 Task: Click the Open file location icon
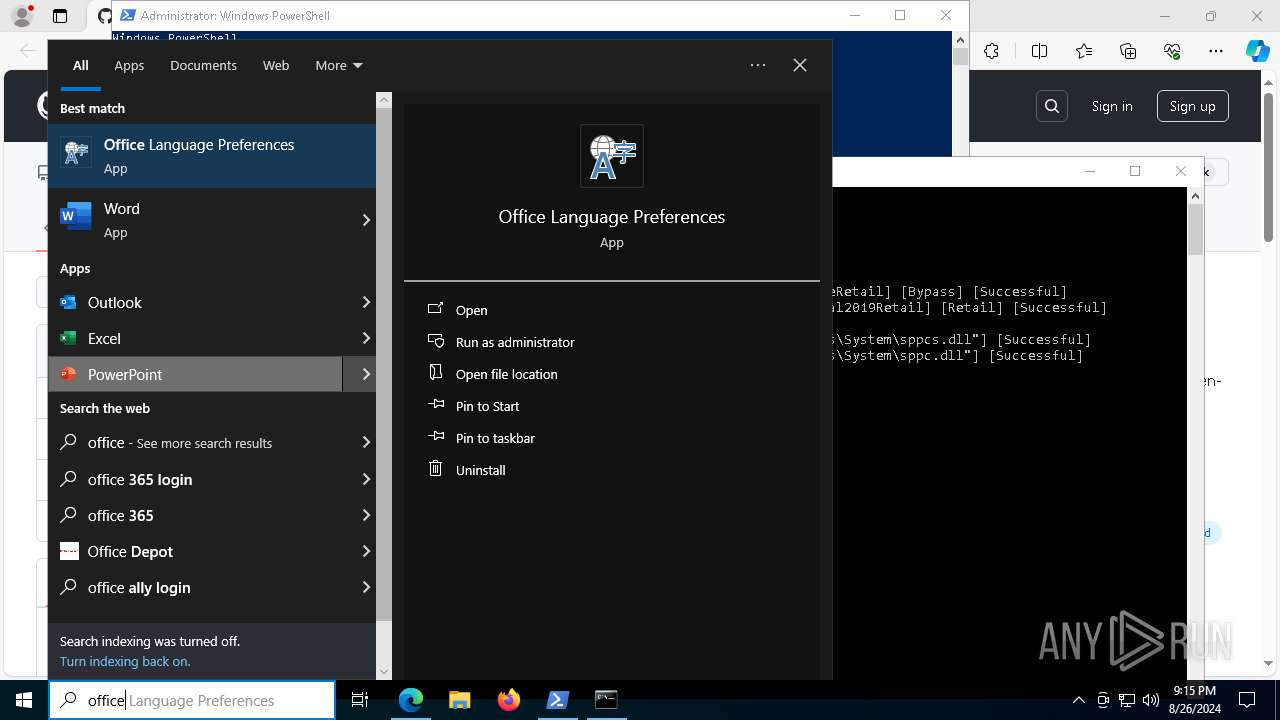click(436, 373)
